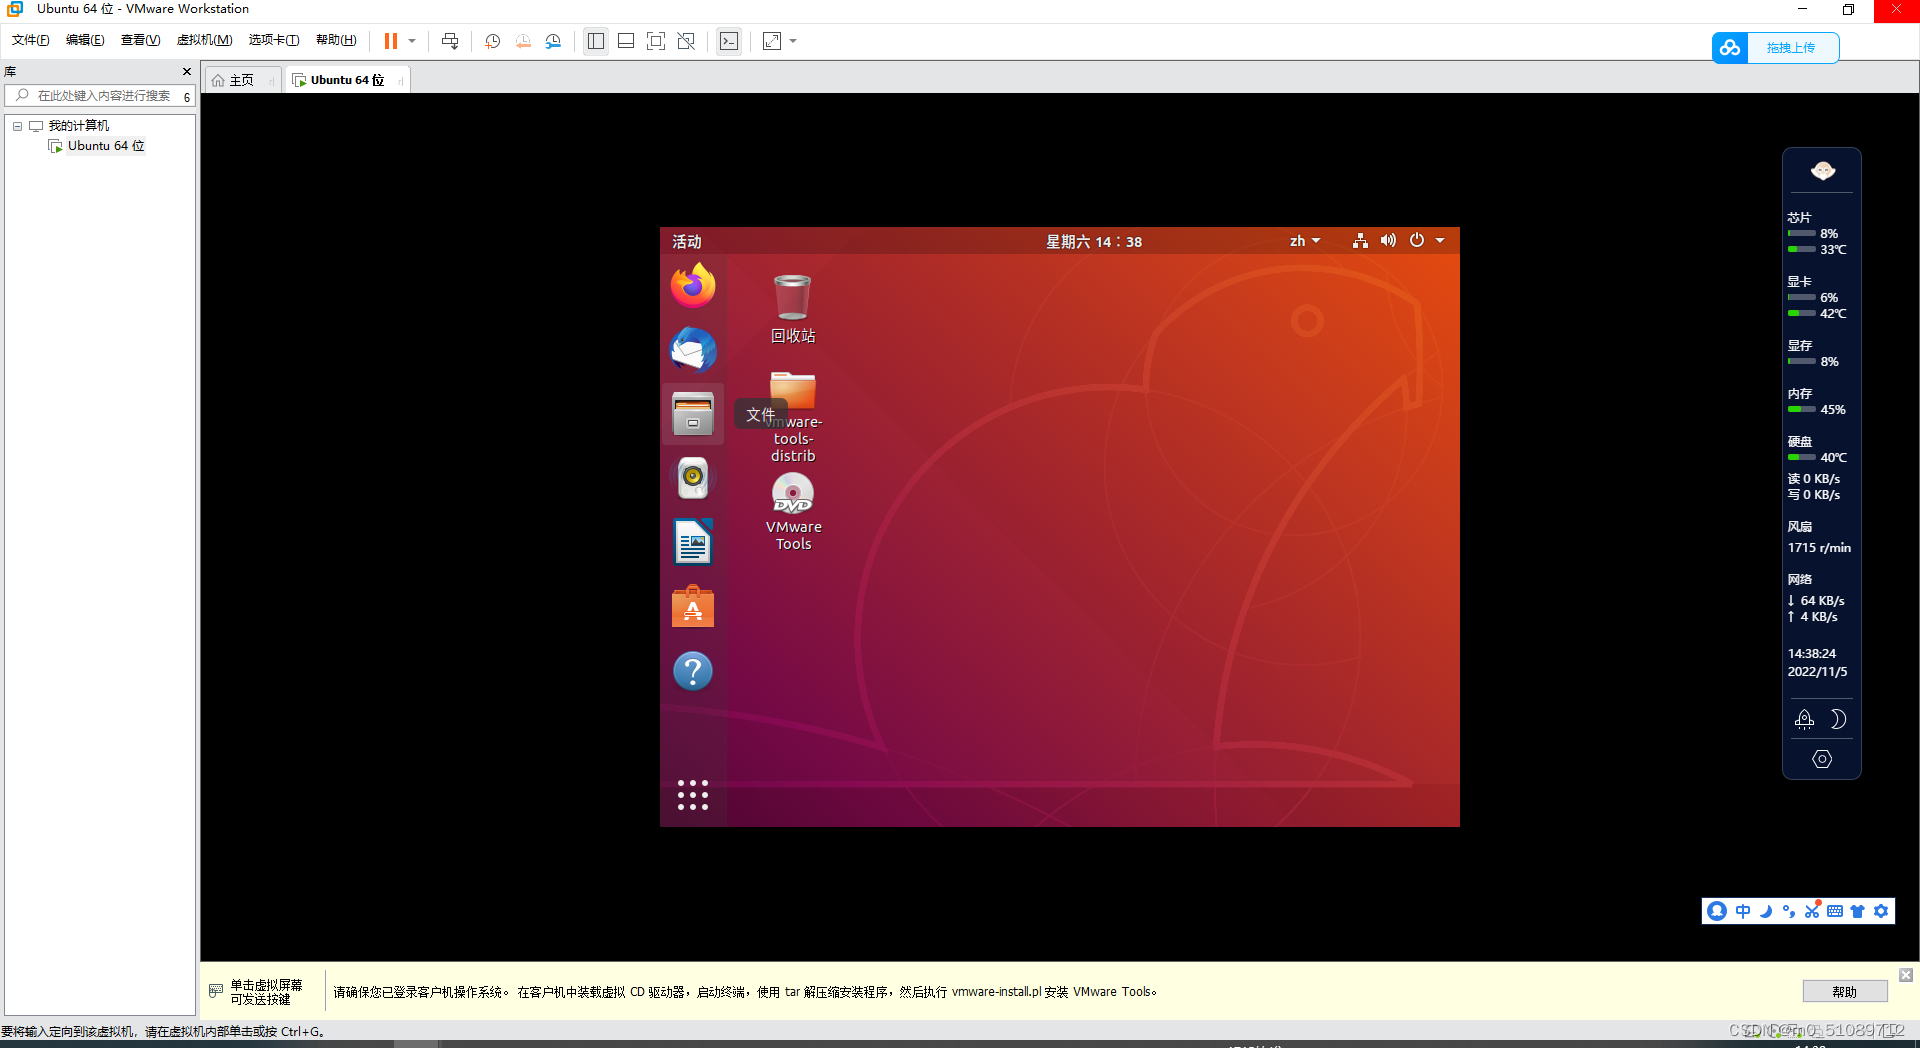Screen dimensions: 1920x1048
Task: Toggle the thumbnail bar view icon
Action: (626, 41)
